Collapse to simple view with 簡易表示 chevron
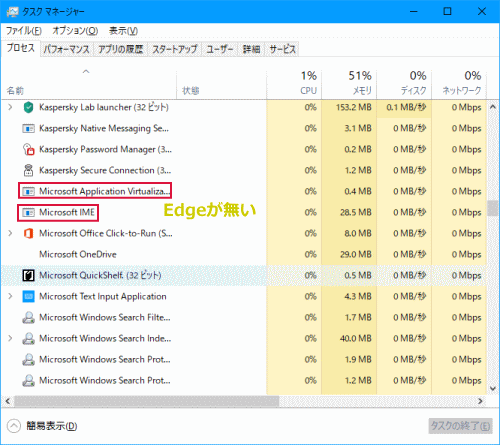 14,426
